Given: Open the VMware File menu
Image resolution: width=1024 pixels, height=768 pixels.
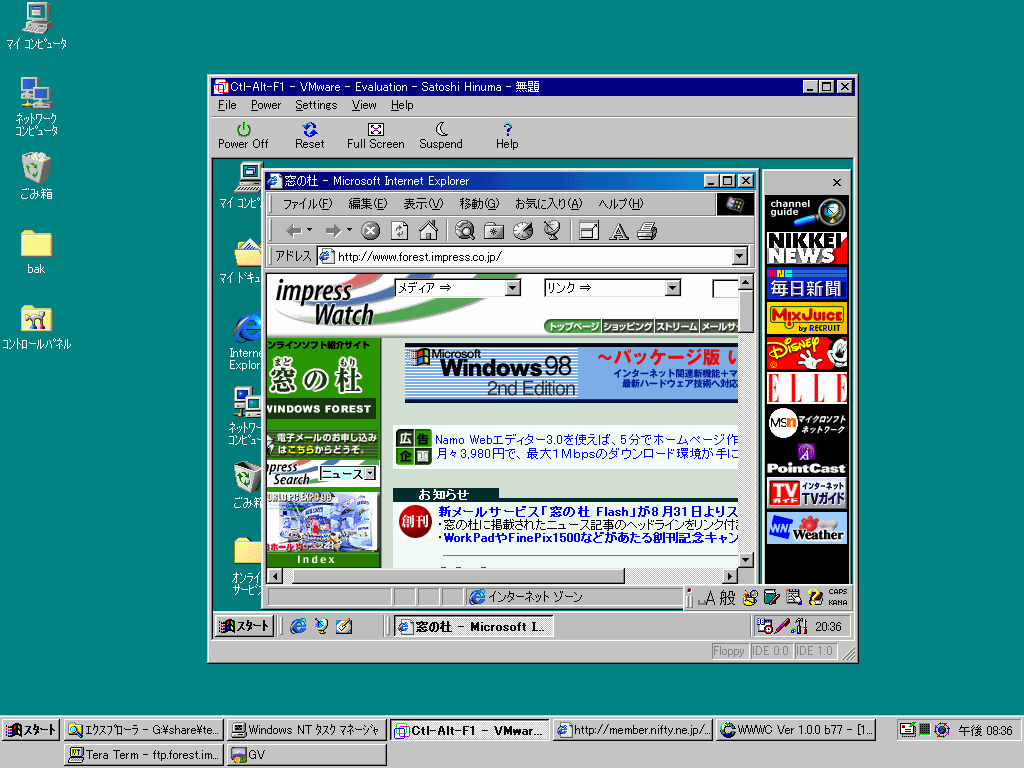Looking at the screenshot, I should (x=227, y=105).
